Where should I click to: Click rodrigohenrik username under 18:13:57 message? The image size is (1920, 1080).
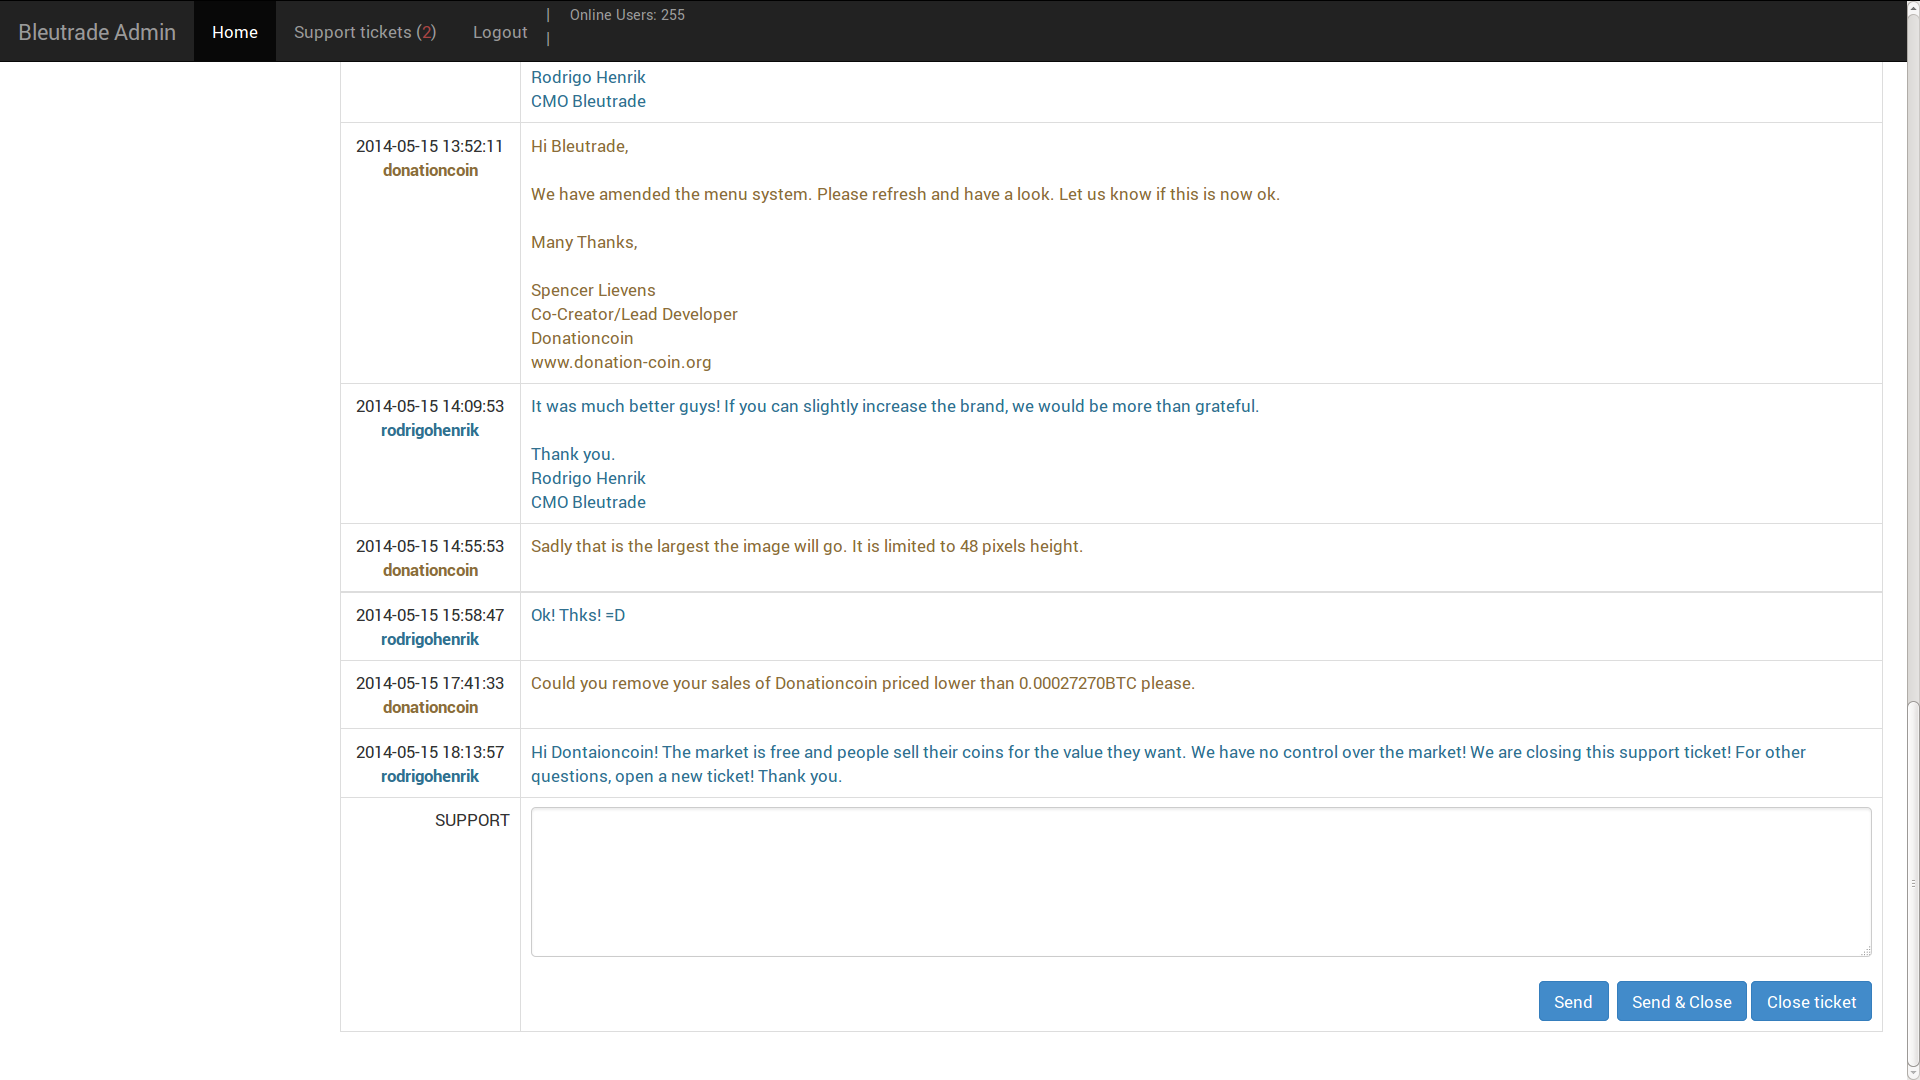pyautogui.click(x=430, y=776)
